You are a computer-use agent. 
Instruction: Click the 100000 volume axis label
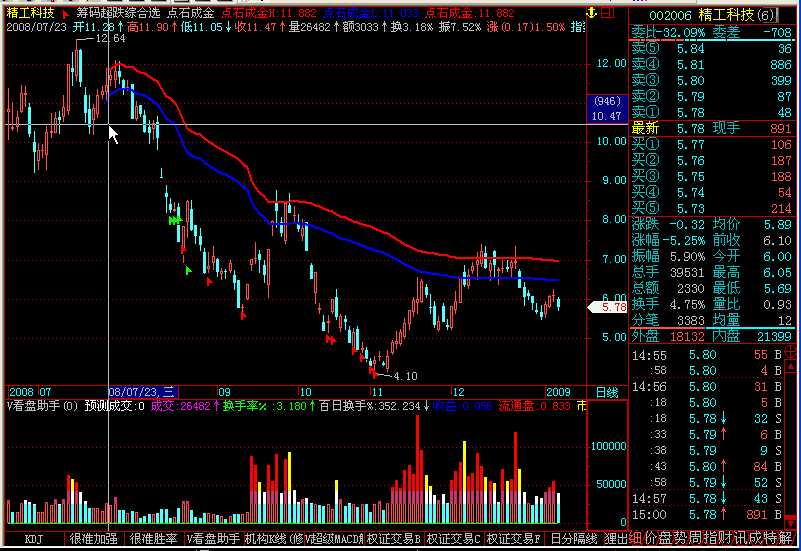(608, 446)
